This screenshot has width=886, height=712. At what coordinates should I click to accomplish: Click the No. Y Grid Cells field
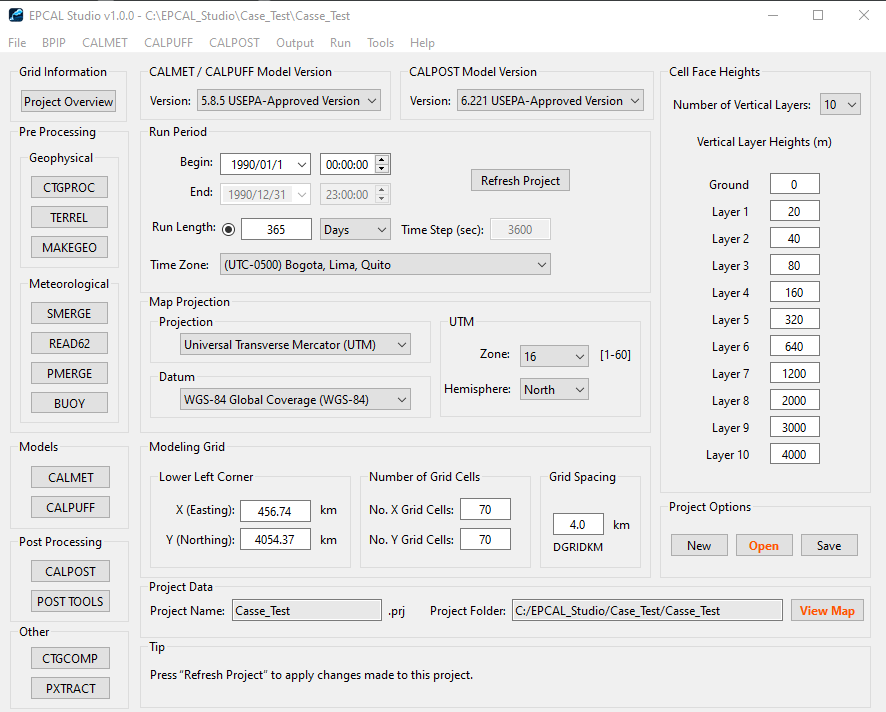coord(485,539)
